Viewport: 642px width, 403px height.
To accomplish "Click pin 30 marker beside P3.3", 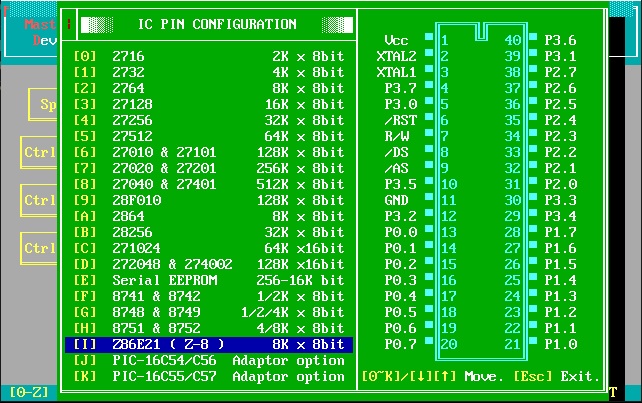I will point(533,196).
